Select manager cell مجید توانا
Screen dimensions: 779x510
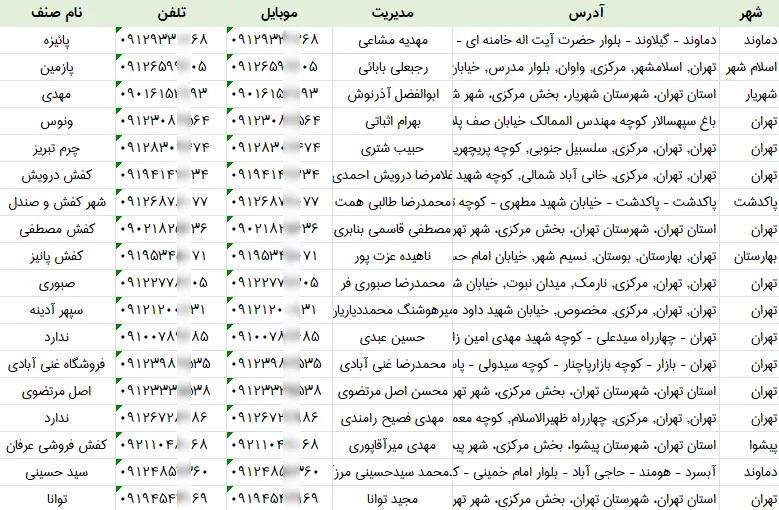coord(392,499)
